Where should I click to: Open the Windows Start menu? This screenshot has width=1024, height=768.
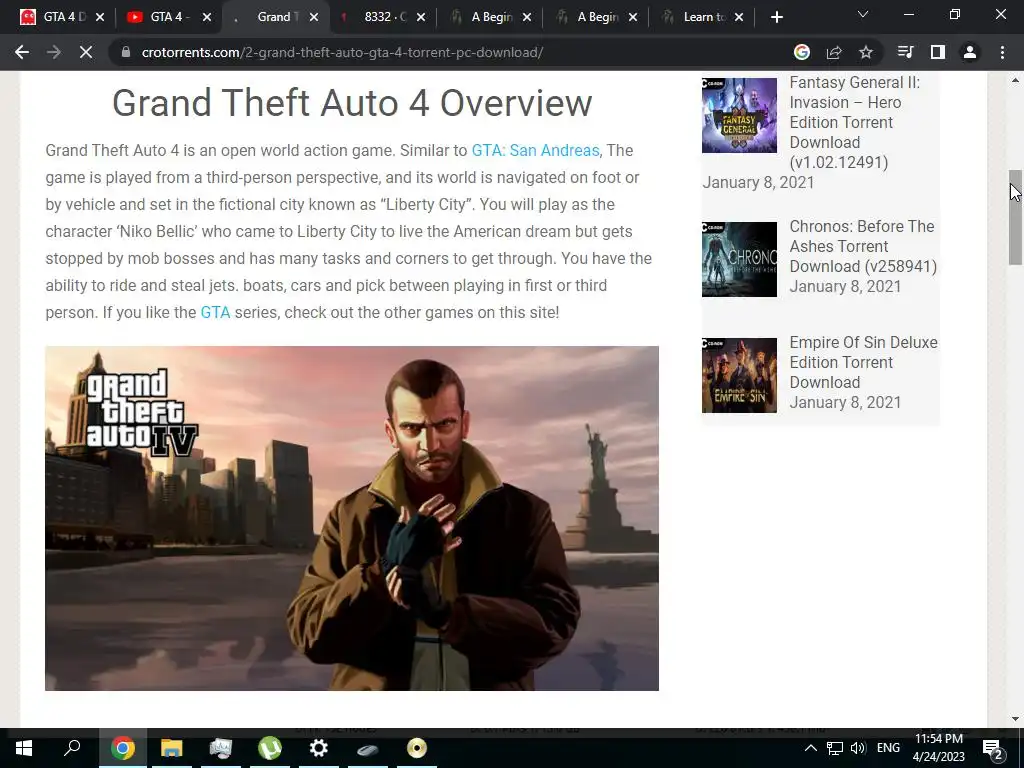(24, 748)
